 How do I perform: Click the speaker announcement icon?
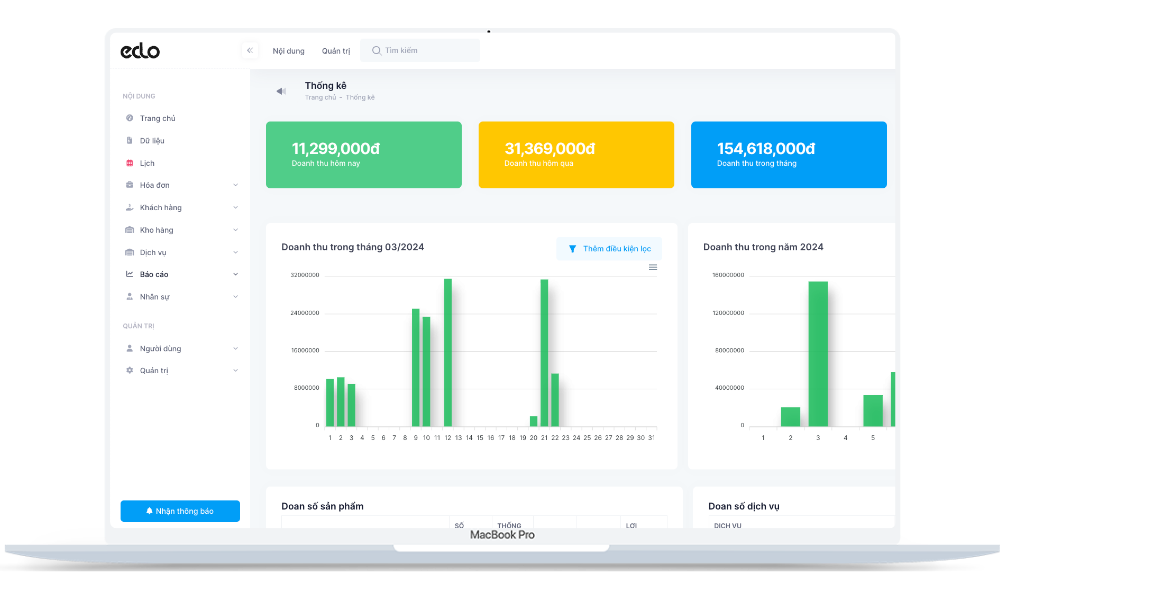click(x=281, y=91)
